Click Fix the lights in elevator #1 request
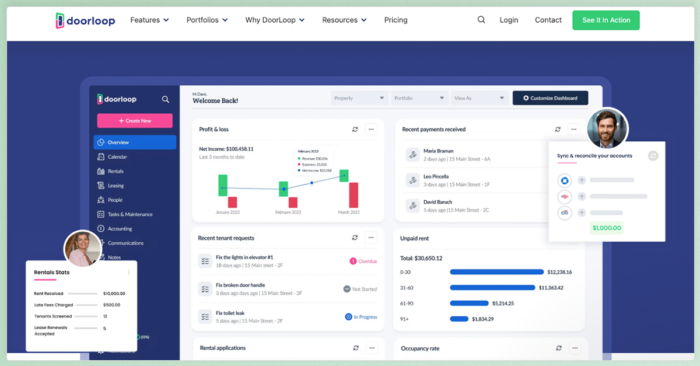This screenshot has width=700, height=366. 244,258
